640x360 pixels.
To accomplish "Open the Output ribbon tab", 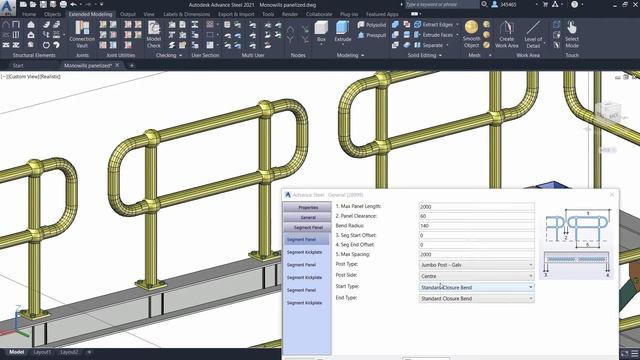I will coord(128,14).
